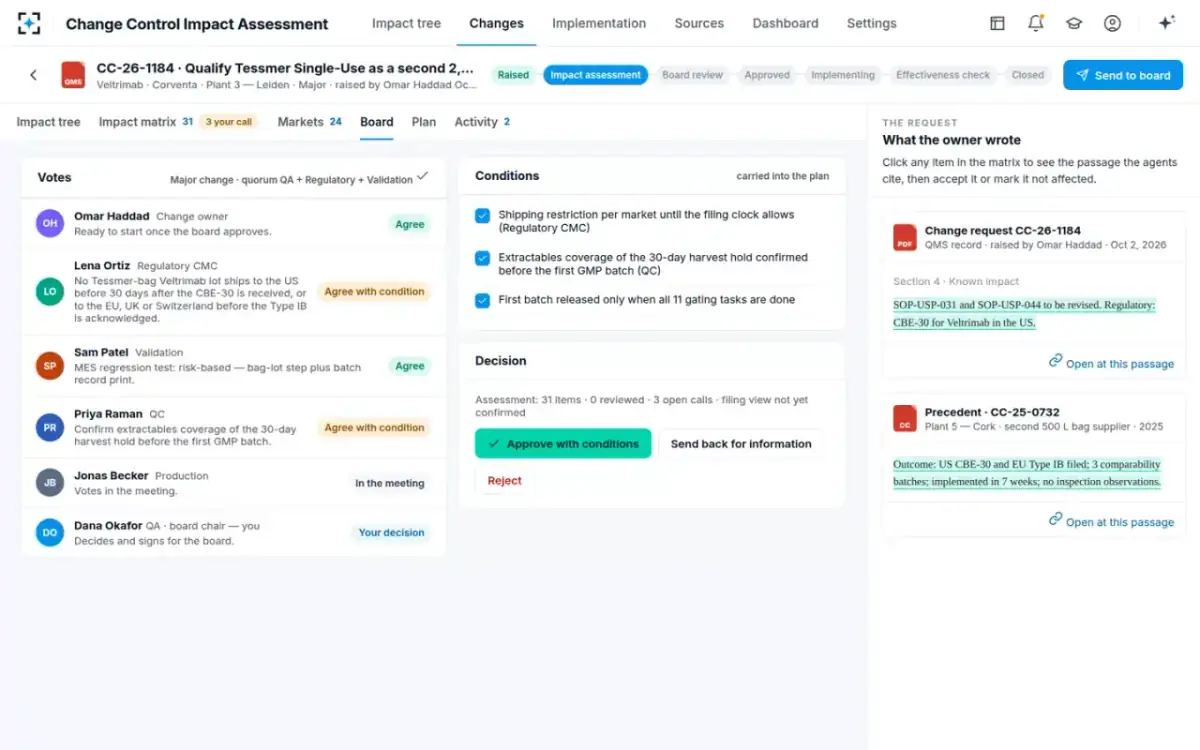Open the graduation cap learning icon
The image size is (1200, 750).
[1074, 23]
